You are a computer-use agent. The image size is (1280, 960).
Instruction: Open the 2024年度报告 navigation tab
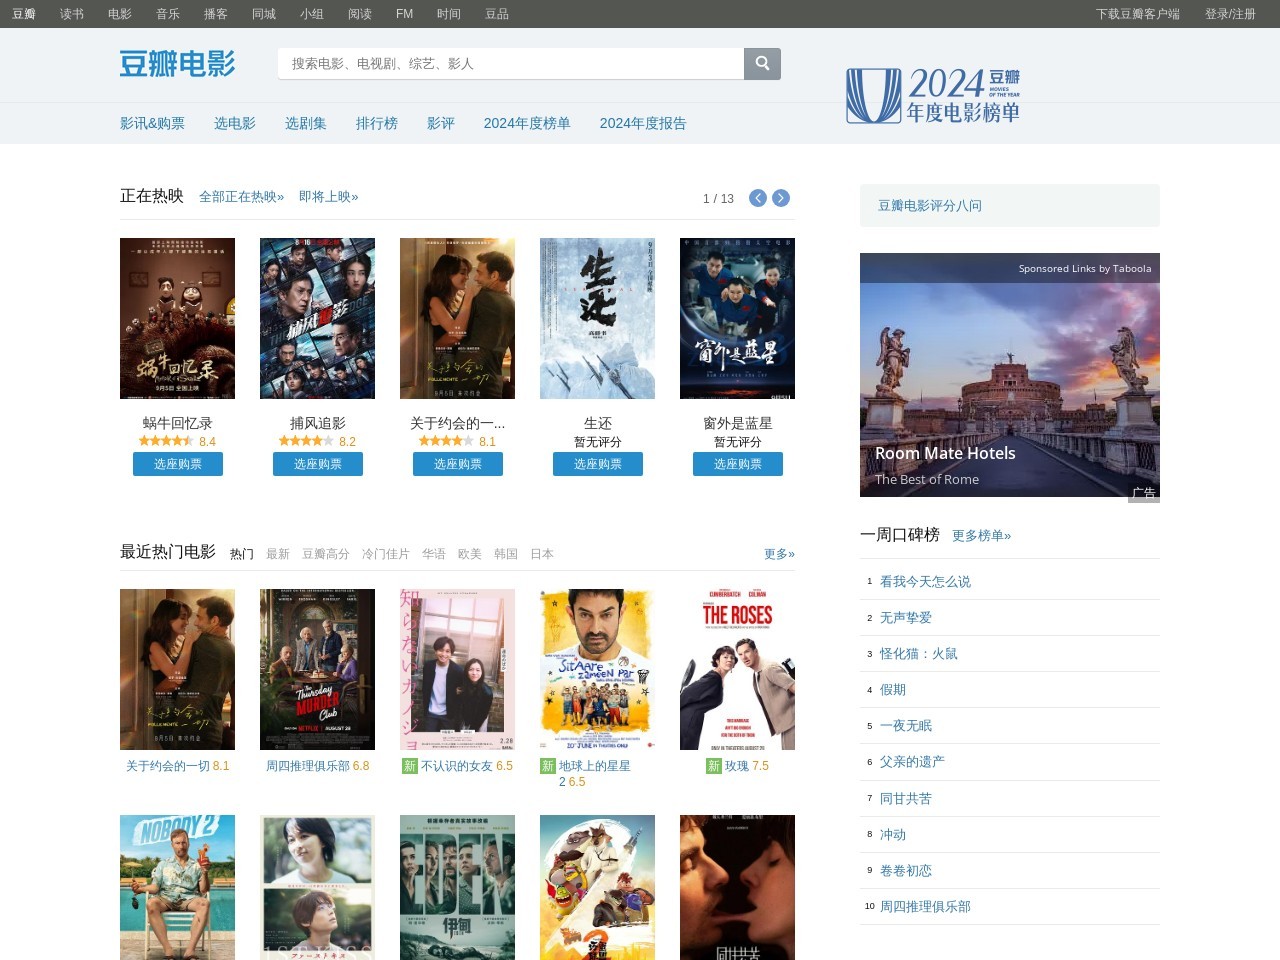[x=643, y=123]
